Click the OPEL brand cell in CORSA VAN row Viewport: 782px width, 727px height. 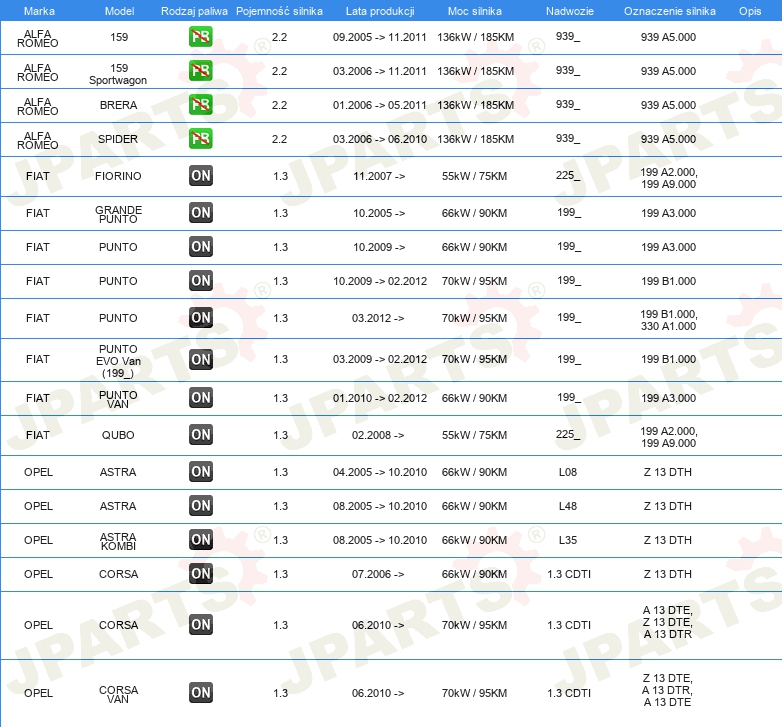[x=38, y=693]
